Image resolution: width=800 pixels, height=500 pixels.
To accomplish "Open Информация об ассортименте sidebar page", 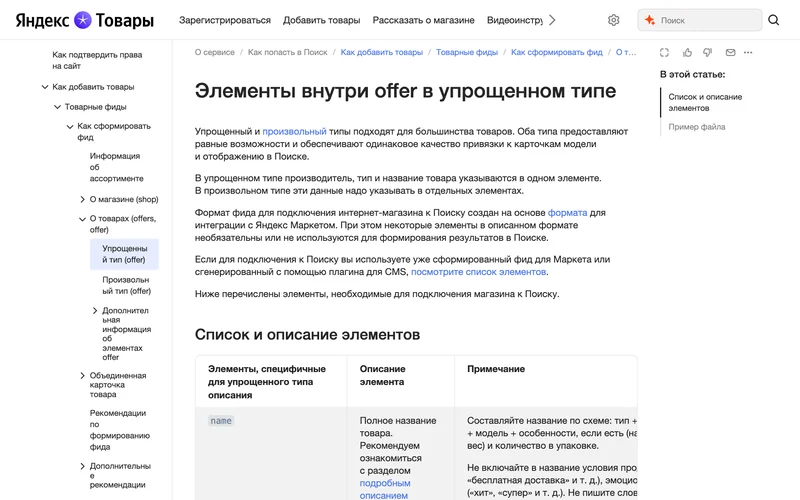I will pos(116,167).
